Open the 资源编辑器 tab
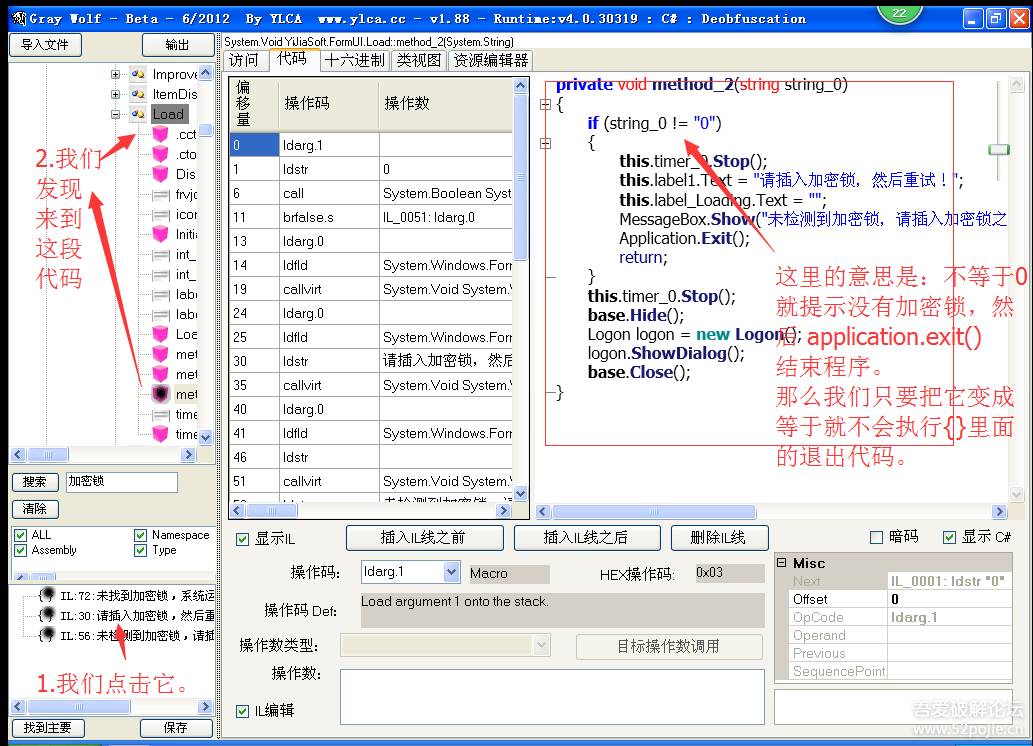Viewport: 1033px width, 746px height. (x=490, y=60)
